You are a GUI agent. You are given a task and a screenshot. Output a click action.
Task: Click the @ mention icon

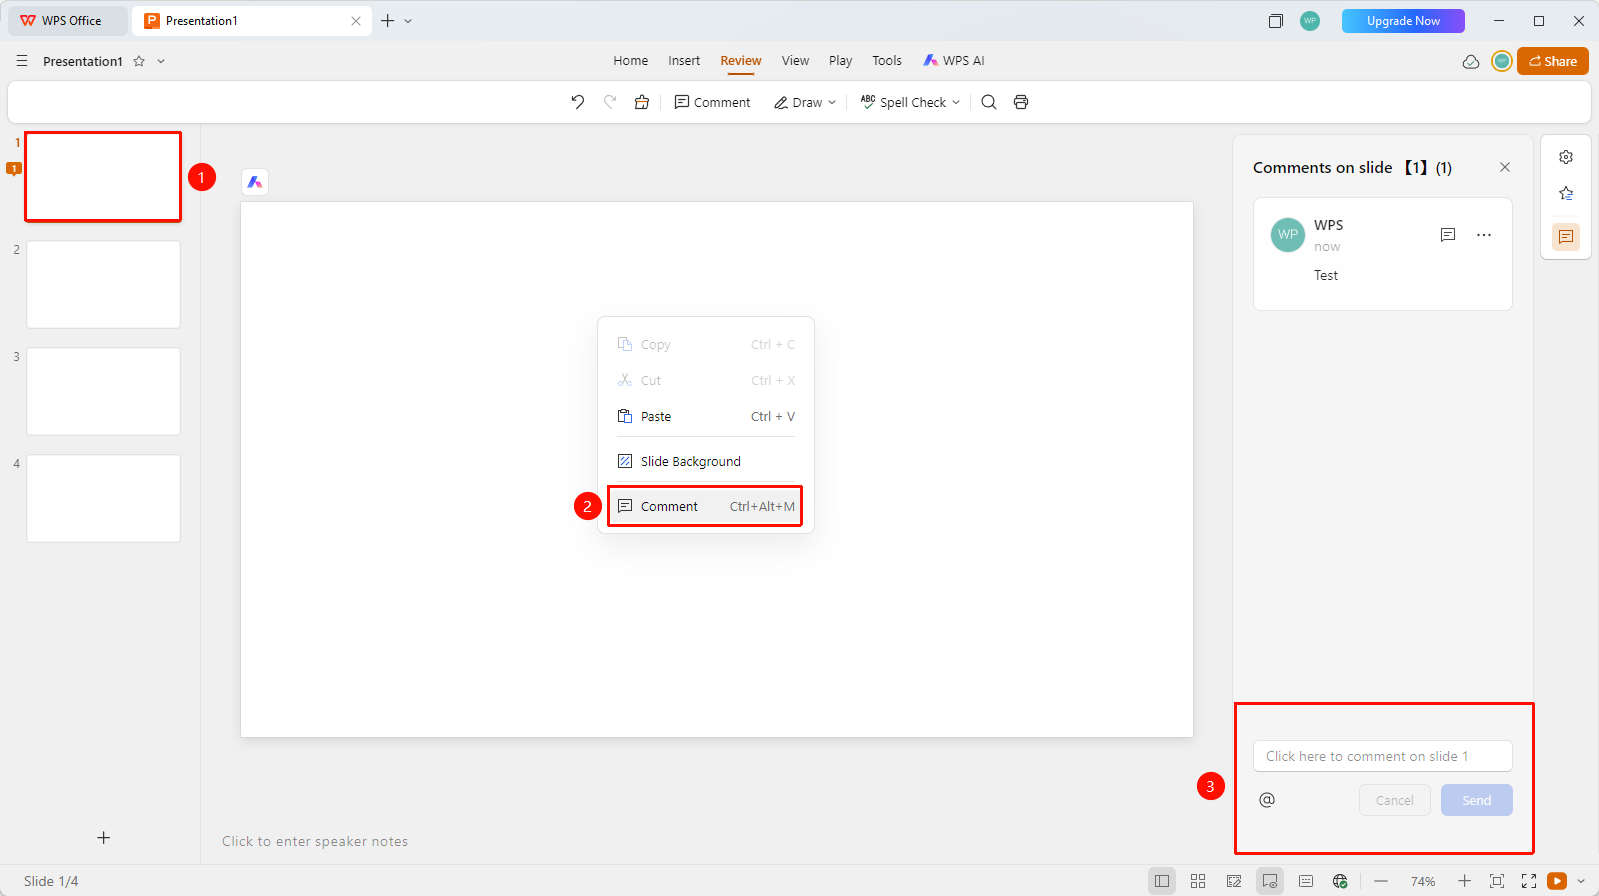[1267, 800]
